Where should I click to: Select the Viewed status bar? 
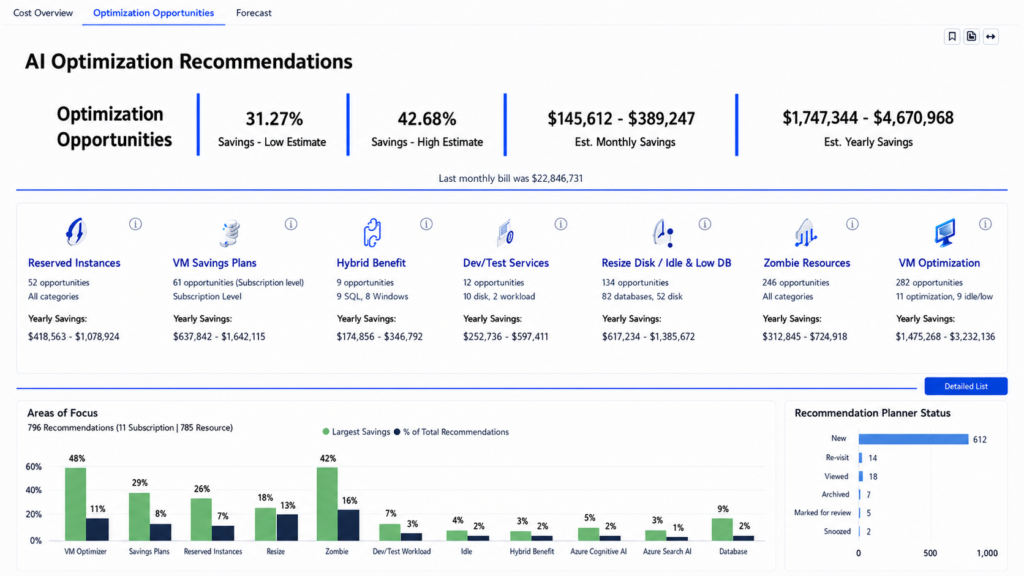click(x=861, y=477)
